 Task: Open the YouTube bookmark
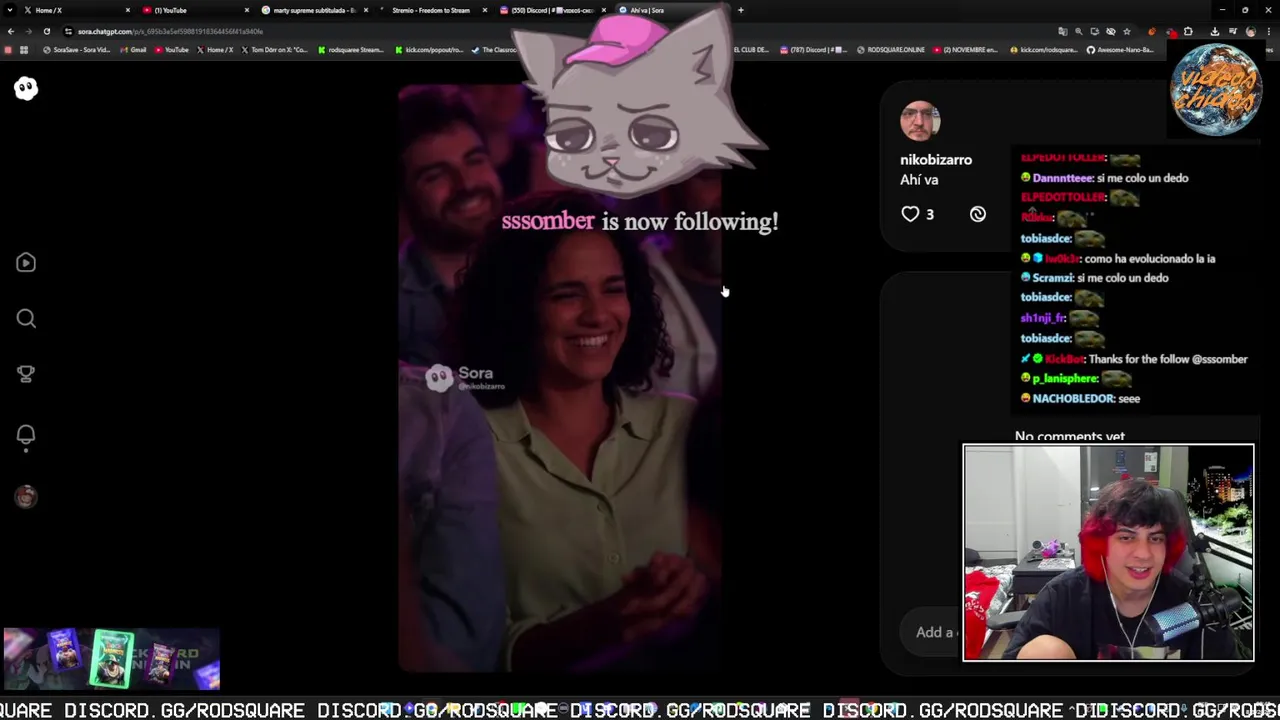click(171, 50)
